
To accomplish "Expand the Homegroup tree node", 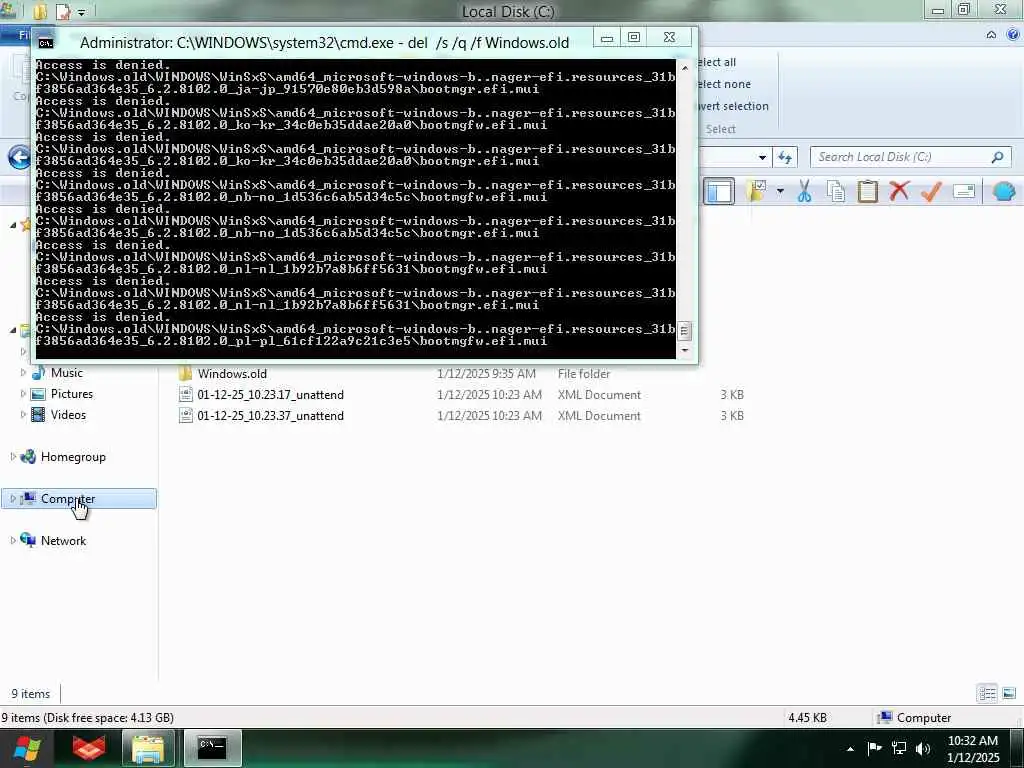I will (13, 456).
